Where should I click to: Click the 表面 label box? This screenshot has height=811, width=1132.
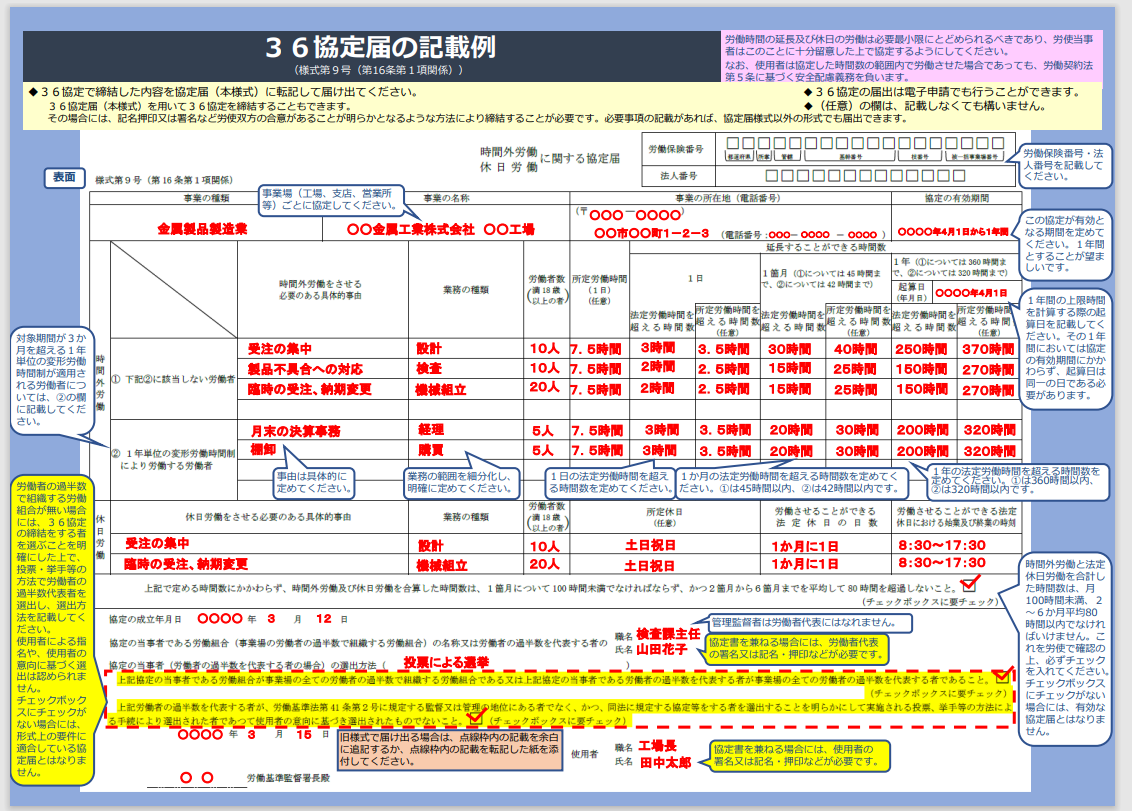[x=64, y=177]
